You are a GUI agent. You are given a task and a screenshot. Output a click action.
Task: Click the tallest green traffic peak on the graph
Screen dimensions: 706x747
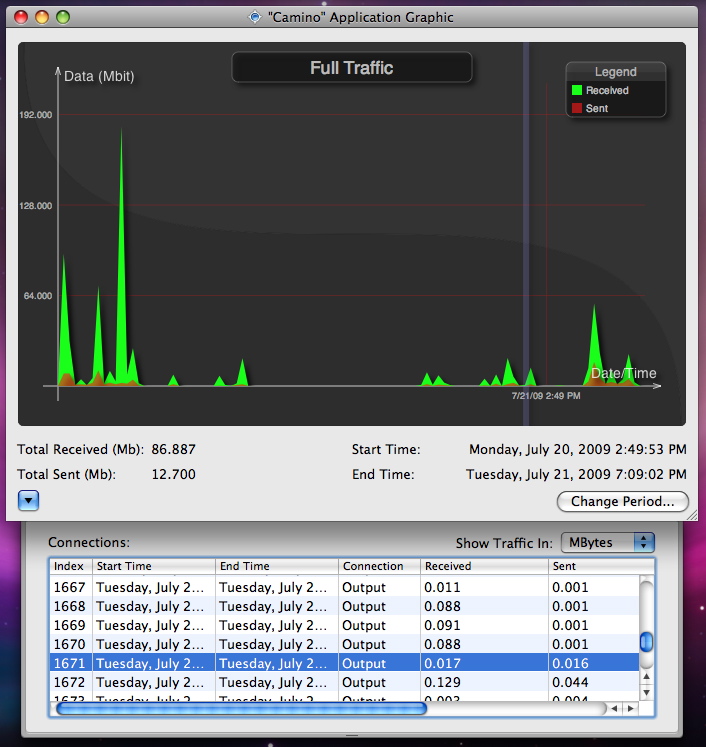121,257
